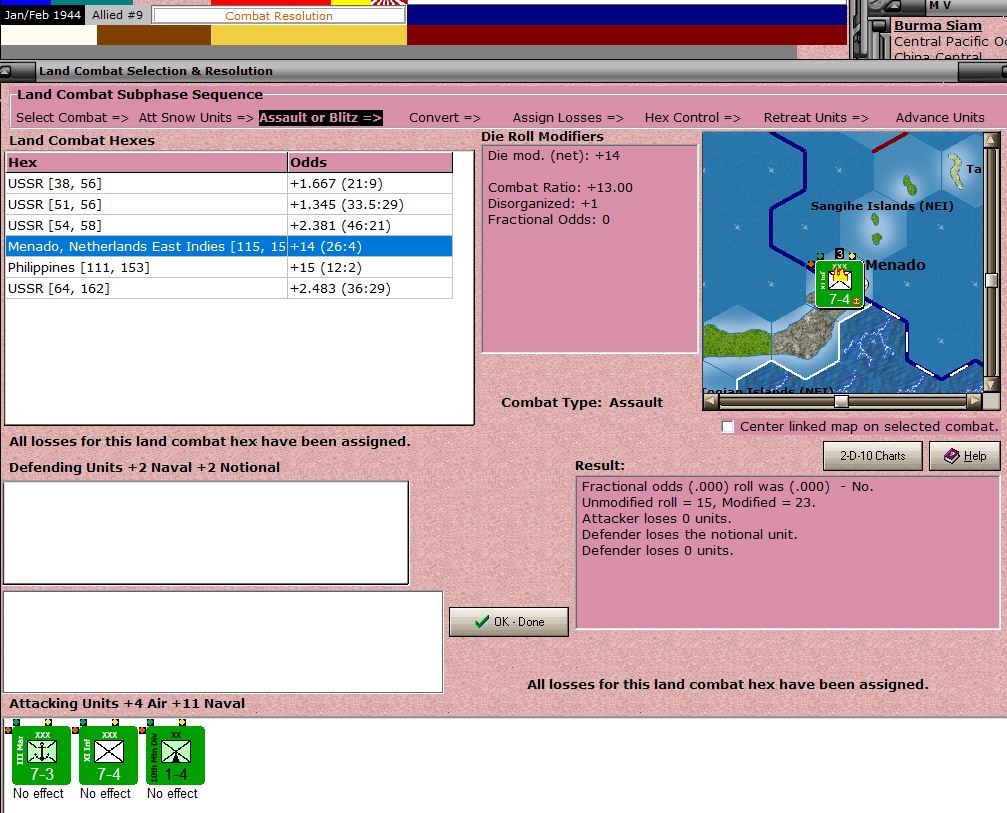This screenshot has height=813, width=1007.
Task: Click the Allied #9 impulse label
Action: [117, 15]
